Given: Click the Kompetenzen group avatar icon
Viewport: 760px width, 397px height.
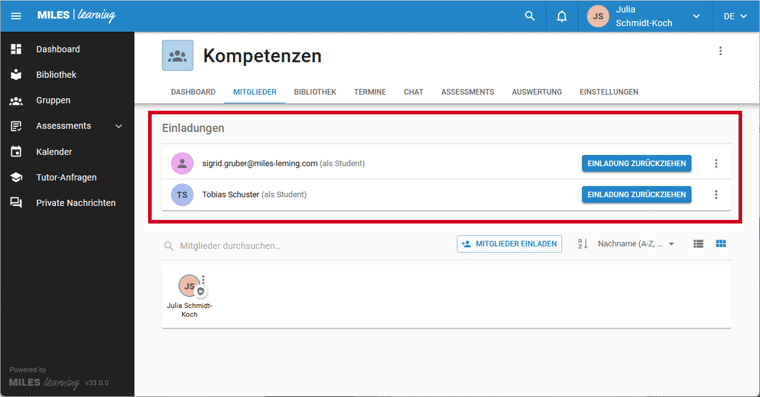Looking at the screenshot, I should tap(177, 56).
